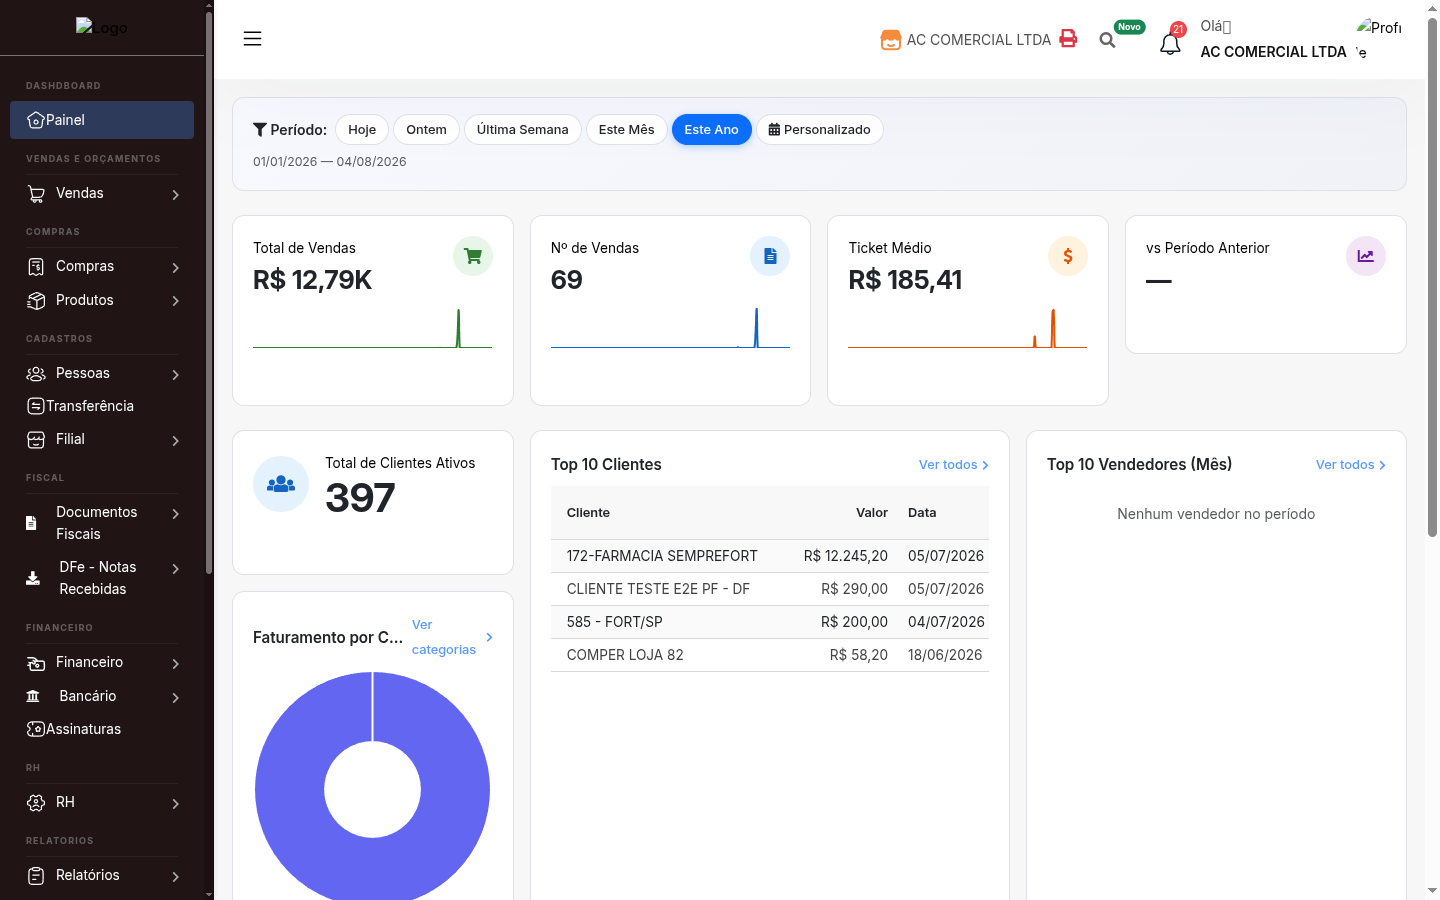Click Ver todos in Top 10 Clientes
This screenshot has height=900, width=1440.
(x=953, y=465)
